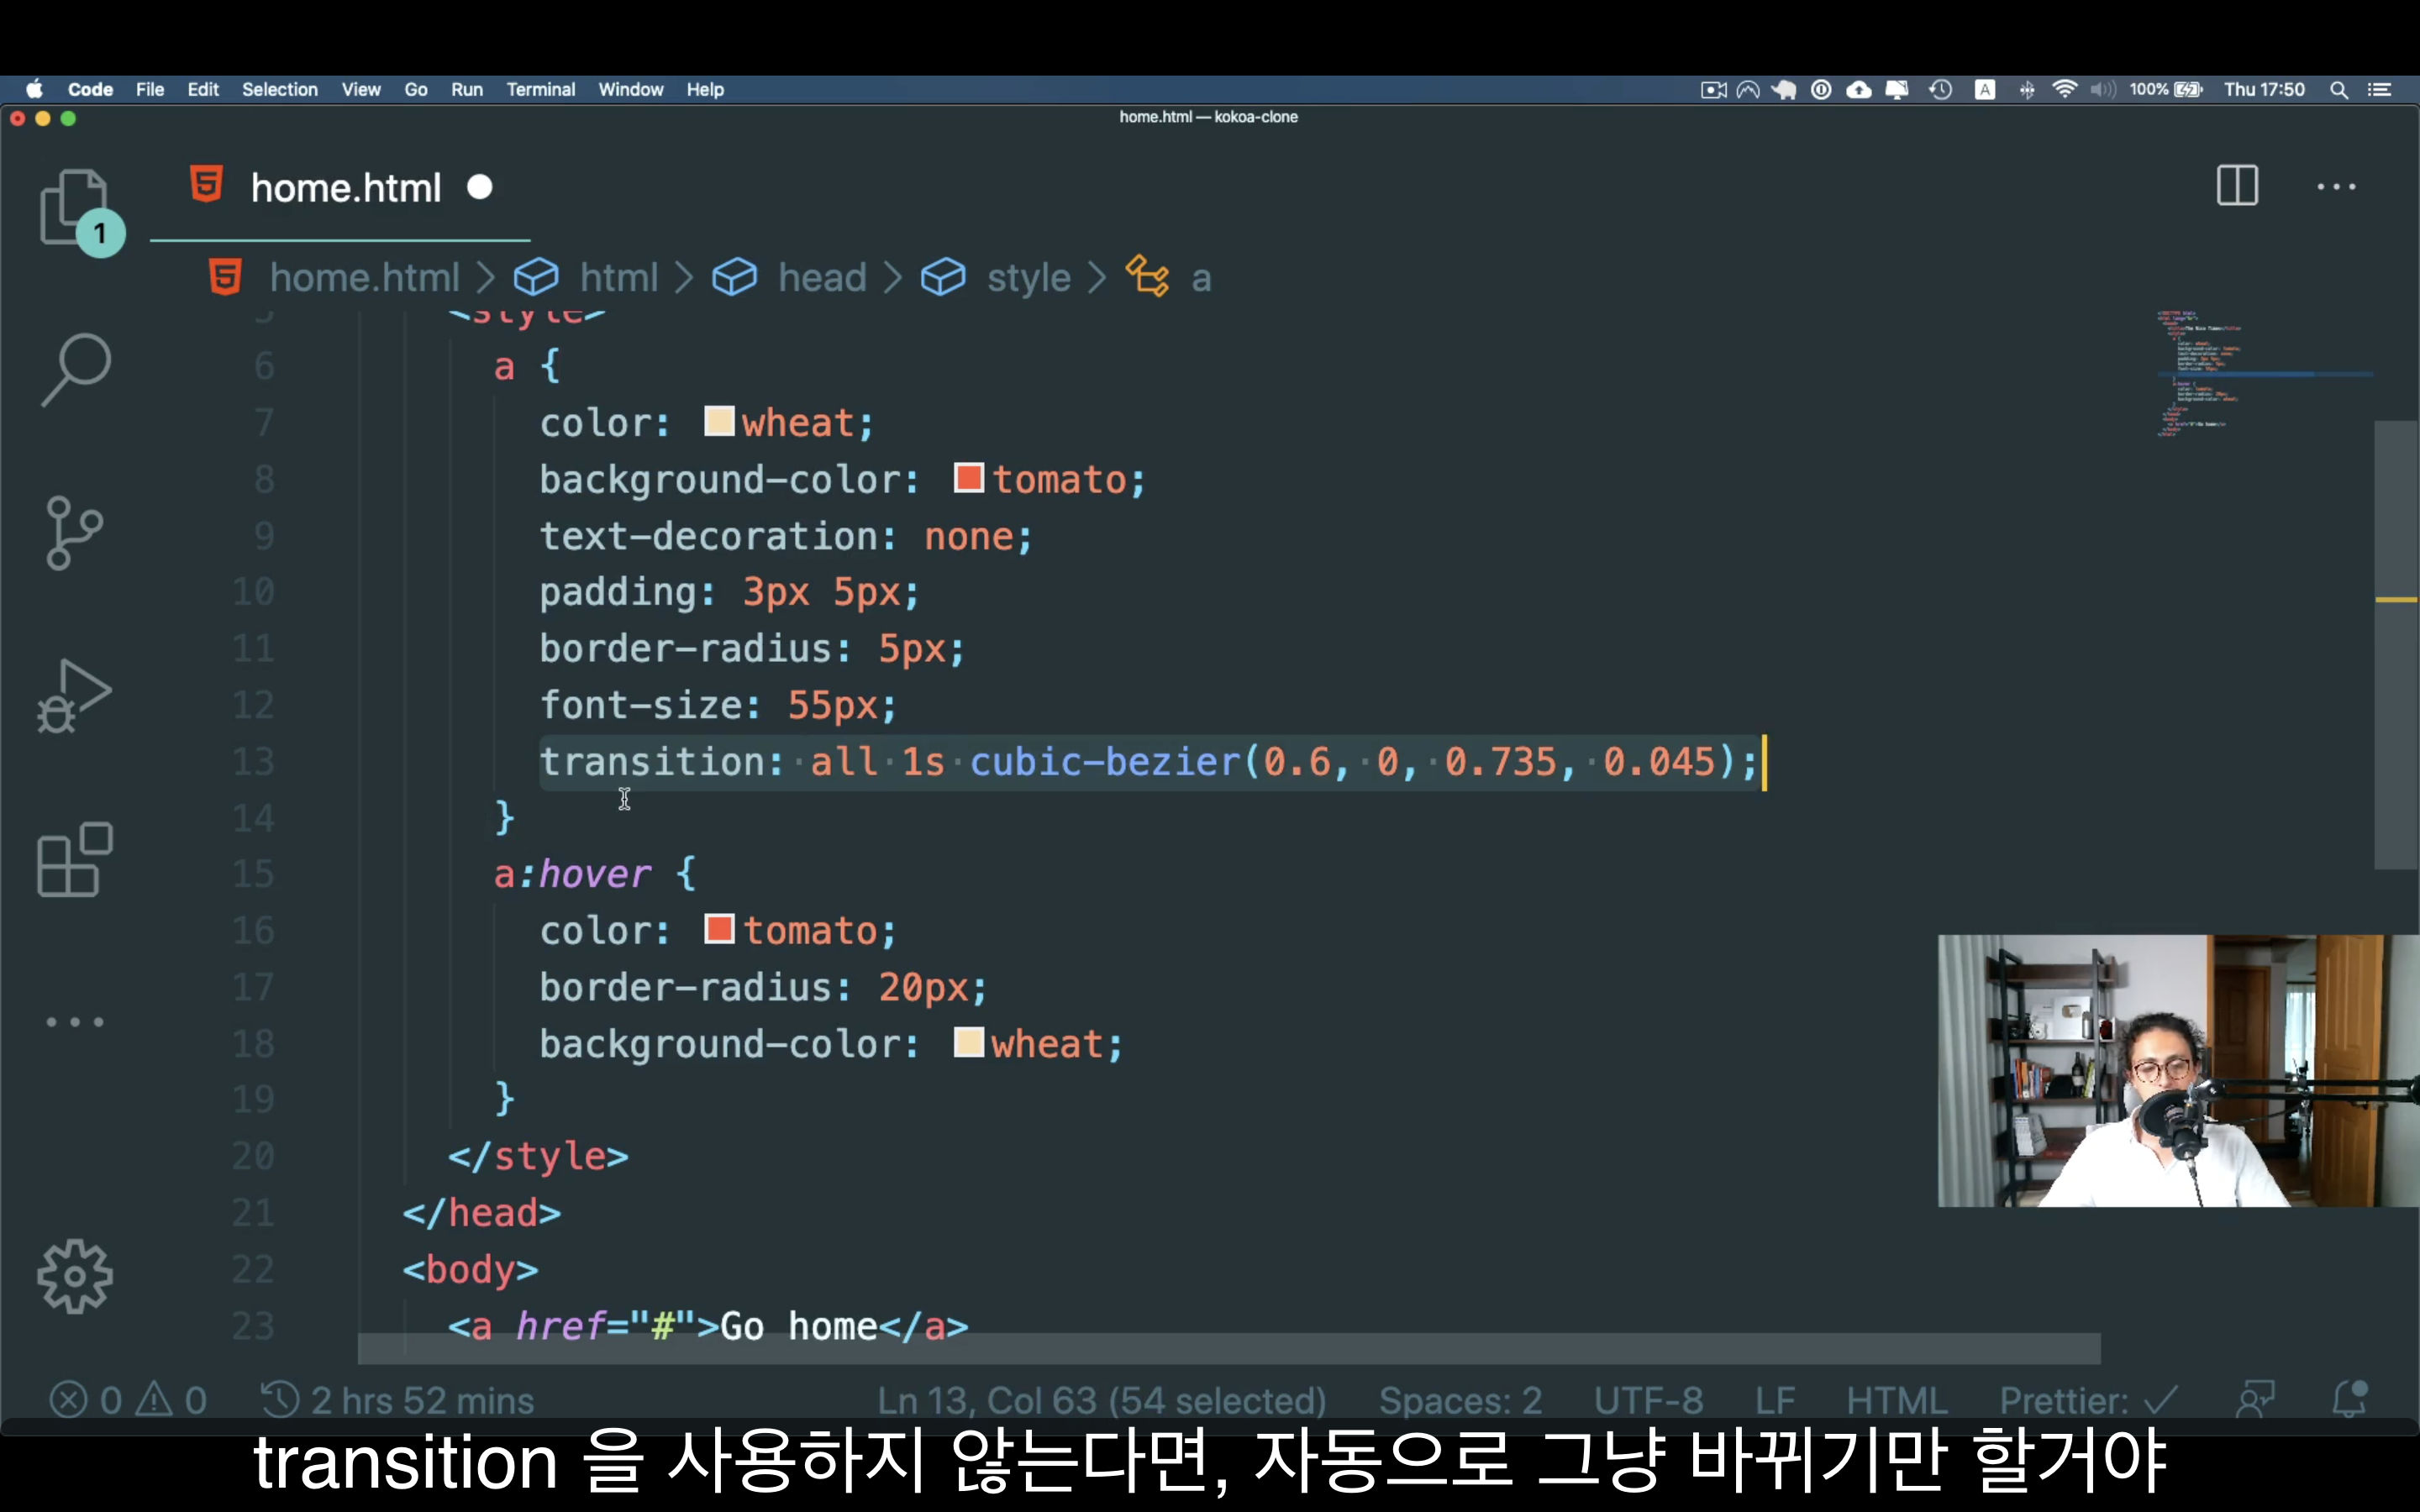This screenshot has height=1512, width=2420.
Task: Click the tomato background-color swatch
Action: click(968, 478)
